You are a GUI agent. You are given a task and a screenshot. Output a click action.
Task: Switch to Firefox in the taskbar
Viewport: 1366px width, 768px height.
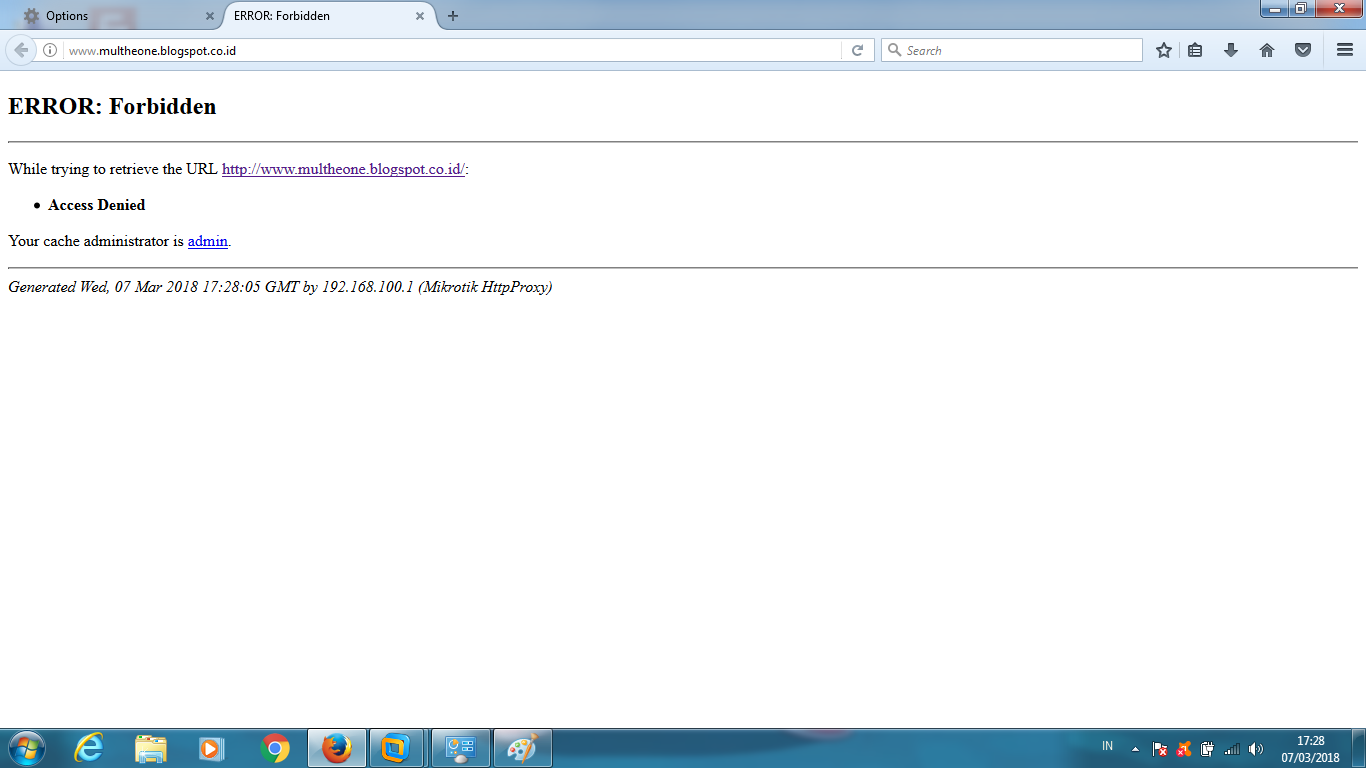337,748
